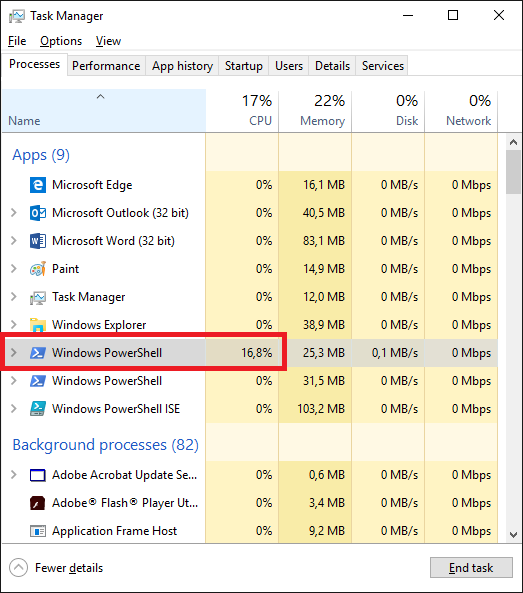Click the vertical scrollbar thumb
523x593 pixels.
[513, 172]
